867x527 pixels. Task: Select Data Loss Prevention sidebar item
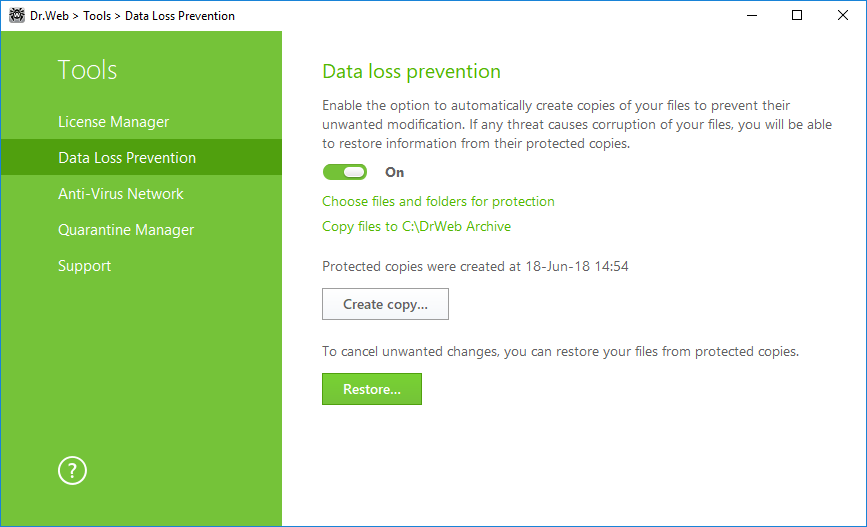[x=142, y=158]
